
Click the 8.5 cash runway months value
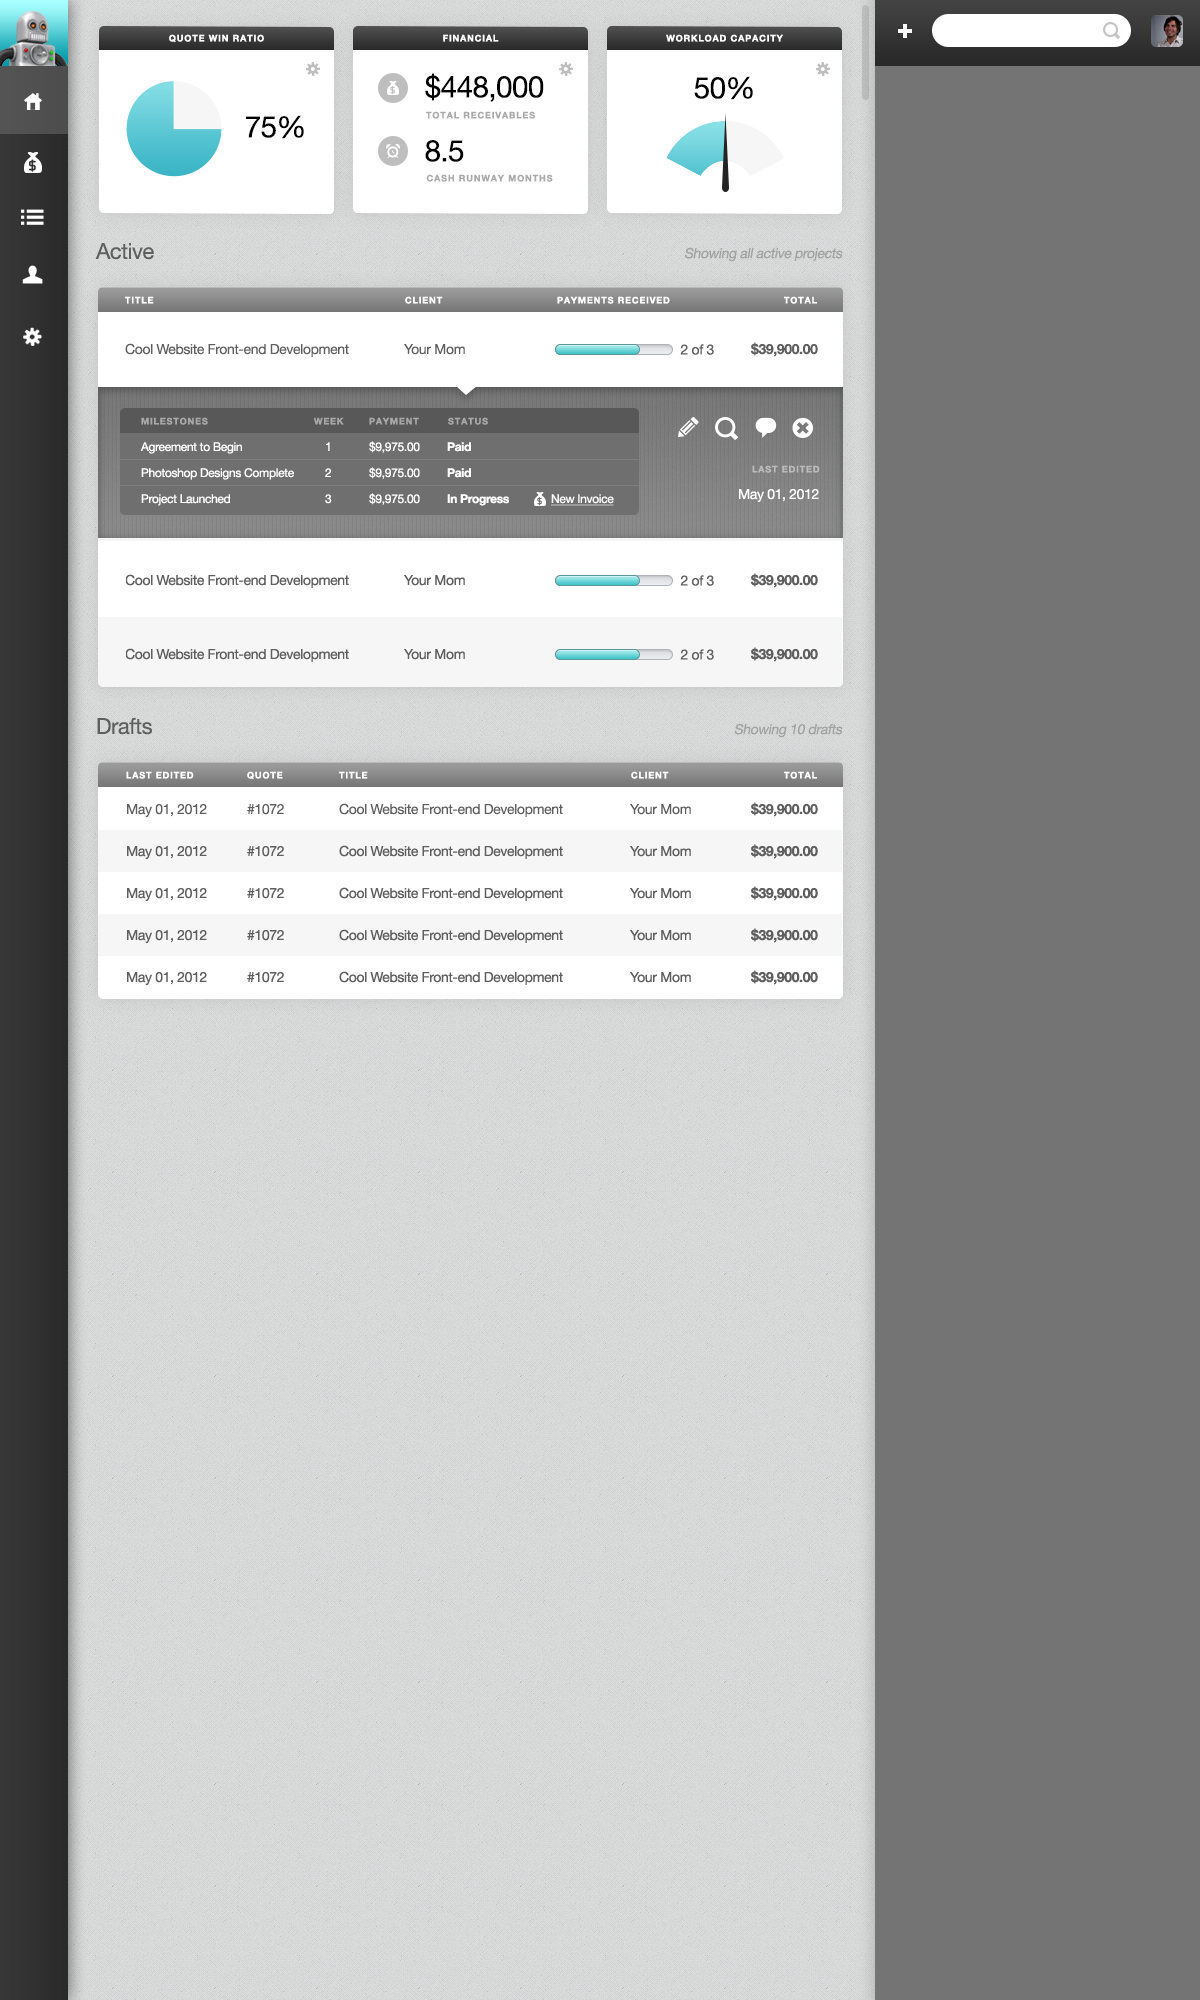point(444,151)
